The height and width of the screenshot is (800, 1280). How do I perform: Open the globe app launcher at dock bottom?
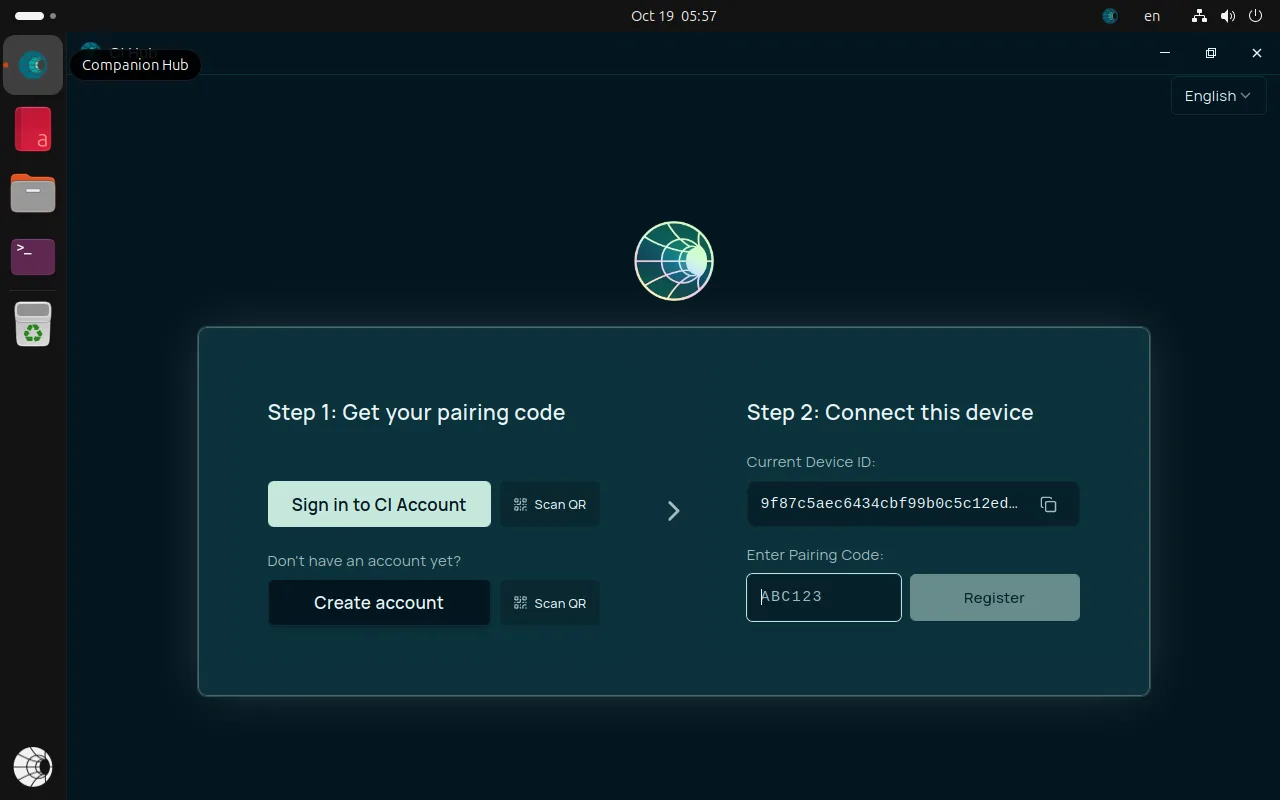click(33, 767)
